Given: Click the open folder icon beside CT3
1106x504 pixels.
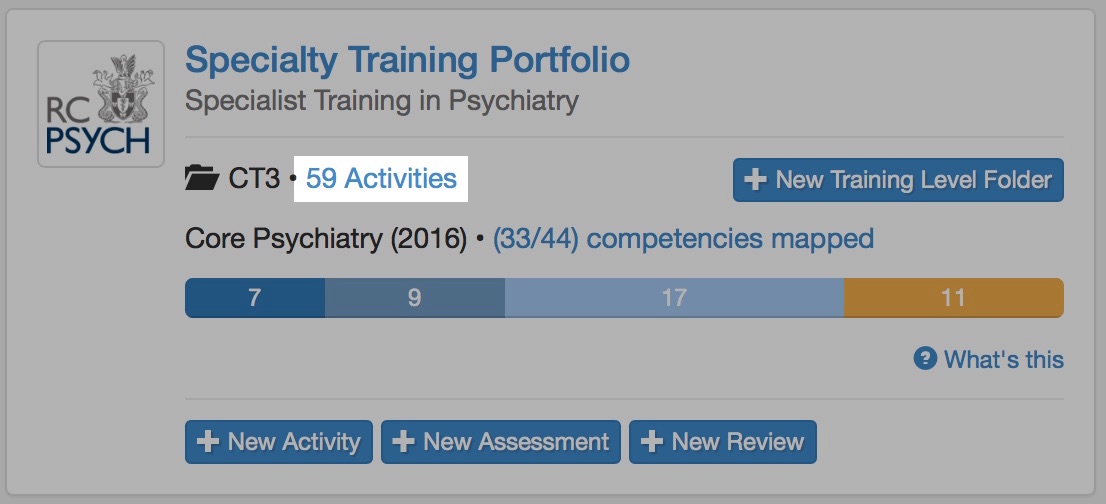Looking at the screenshot, I should click(x=203, y=180).
